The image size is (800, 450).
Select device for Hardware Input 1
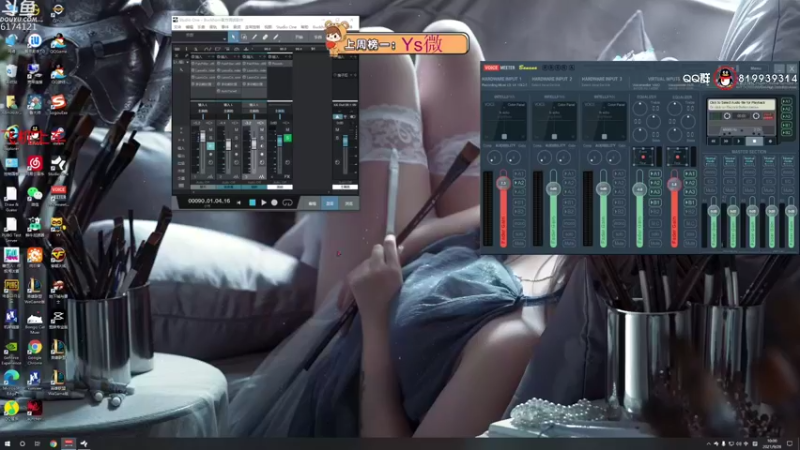click(x=504, y=85)
